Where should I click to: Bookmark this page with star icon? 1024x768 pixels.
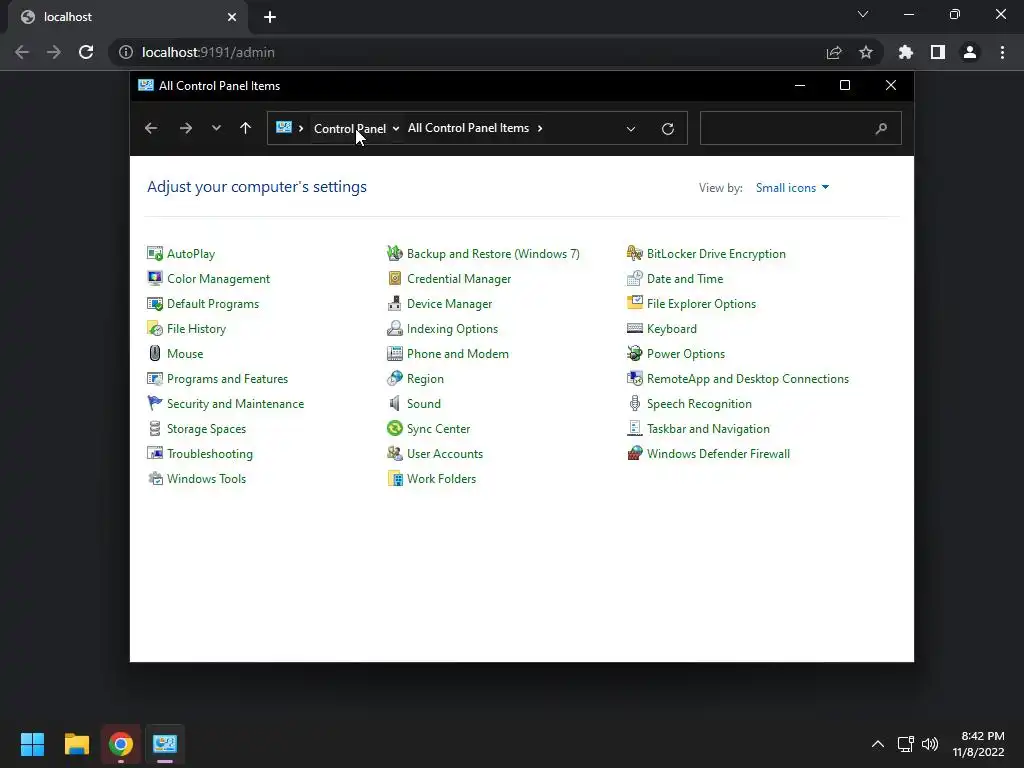pyautogui.click(x=866, y=52)
